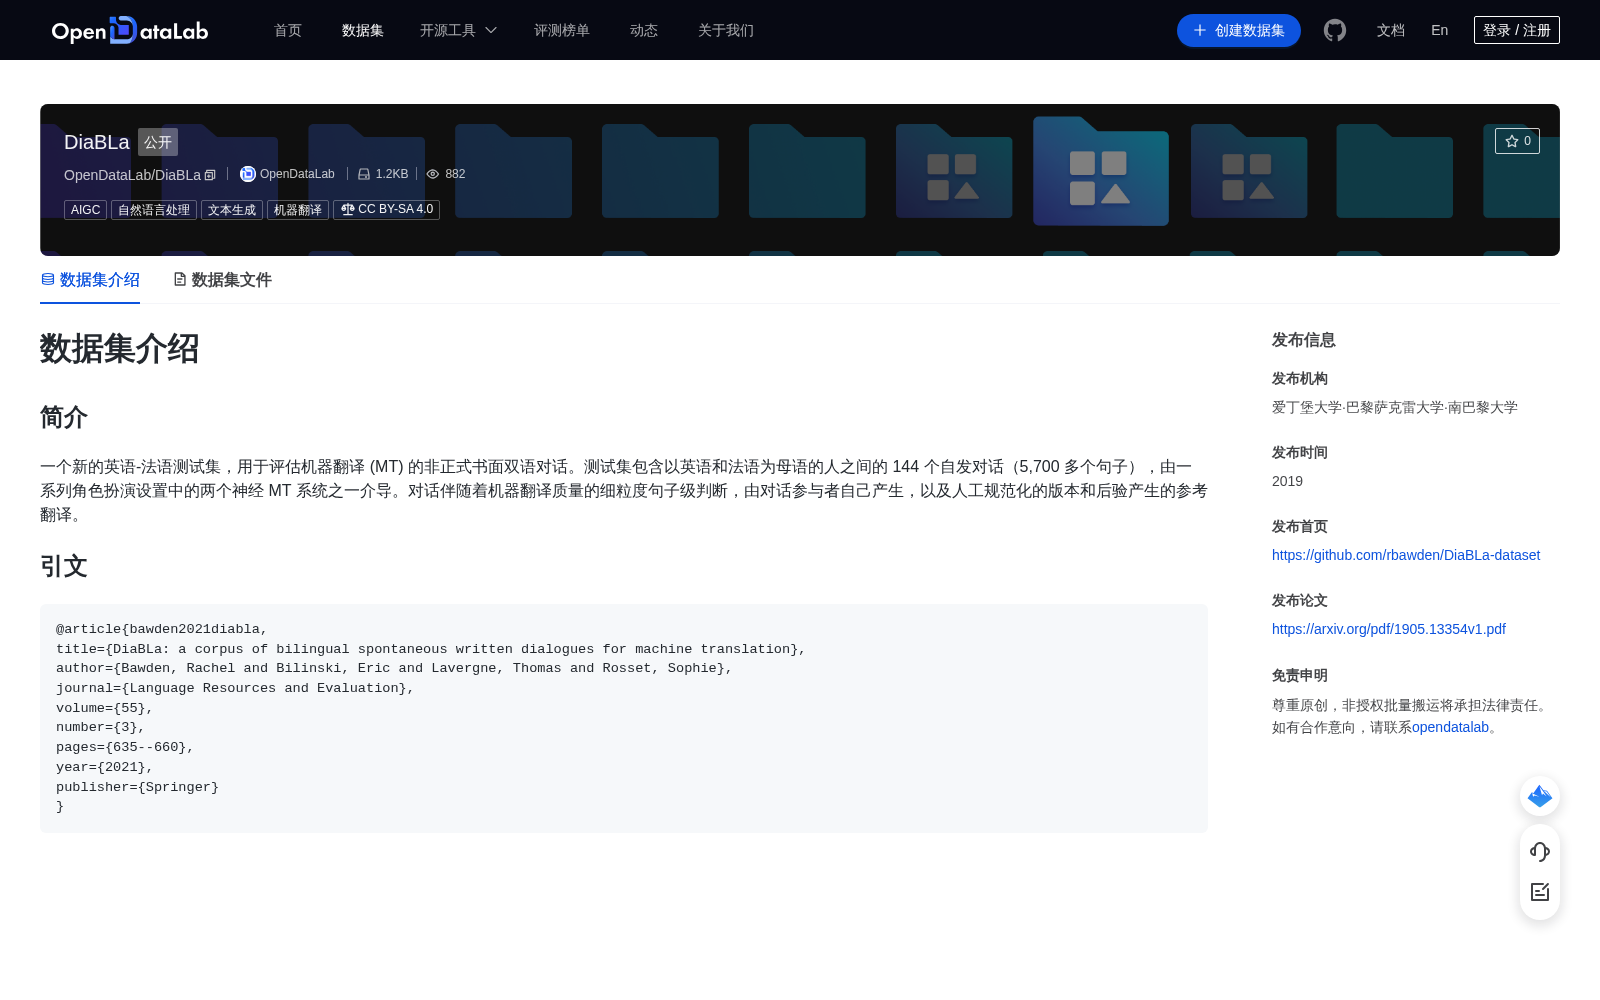
Task: Open the arxiv paper PDF link
Action: coord(1389,629)
